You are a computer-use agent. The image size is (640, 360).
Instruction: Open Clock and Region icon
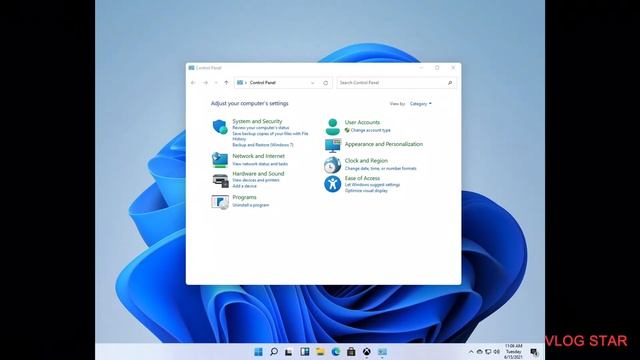pos(332,165)
